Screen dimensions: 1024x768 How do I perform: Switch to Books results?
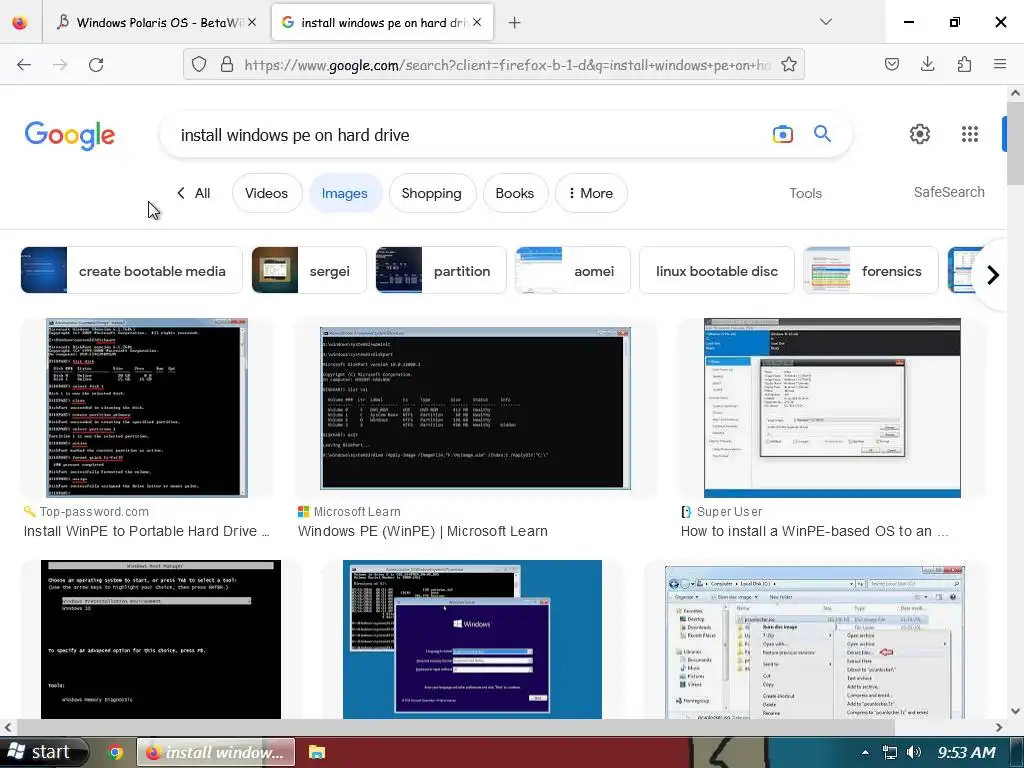coord(515,193)
